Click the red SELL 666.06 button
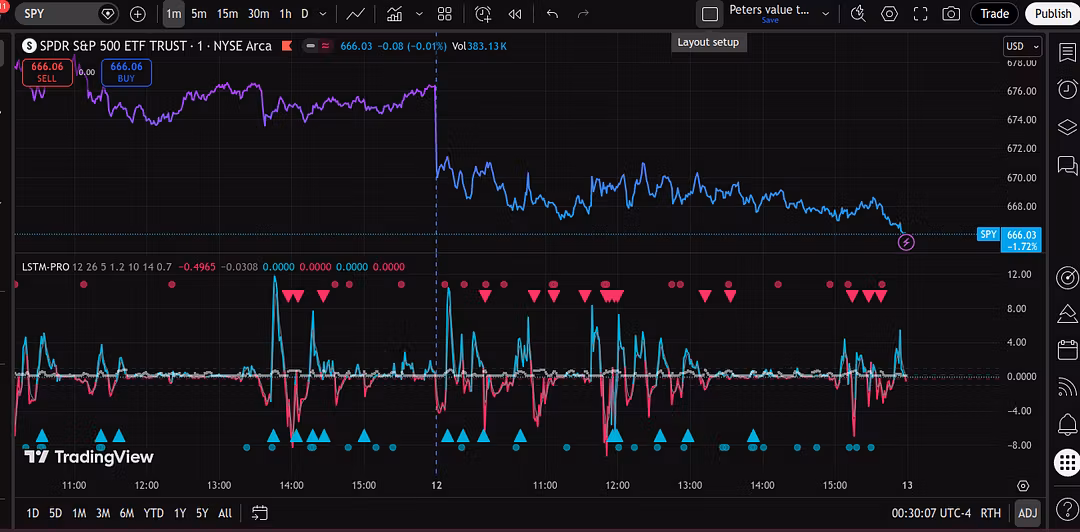Viewport: 1080px width, 532px height. (x=47, y=72)
